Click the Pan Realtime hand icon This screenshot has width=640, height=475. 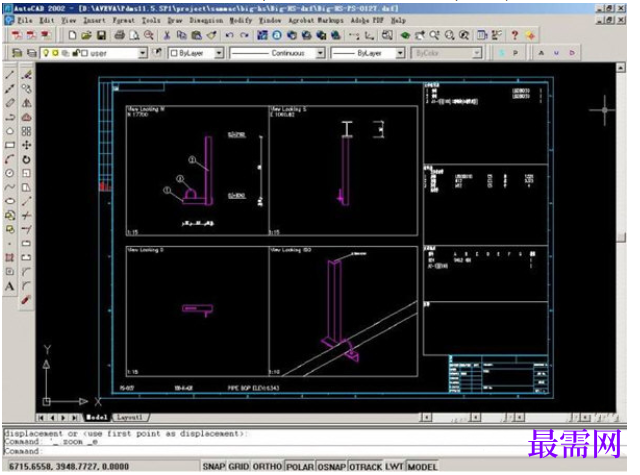pos(420,36)
